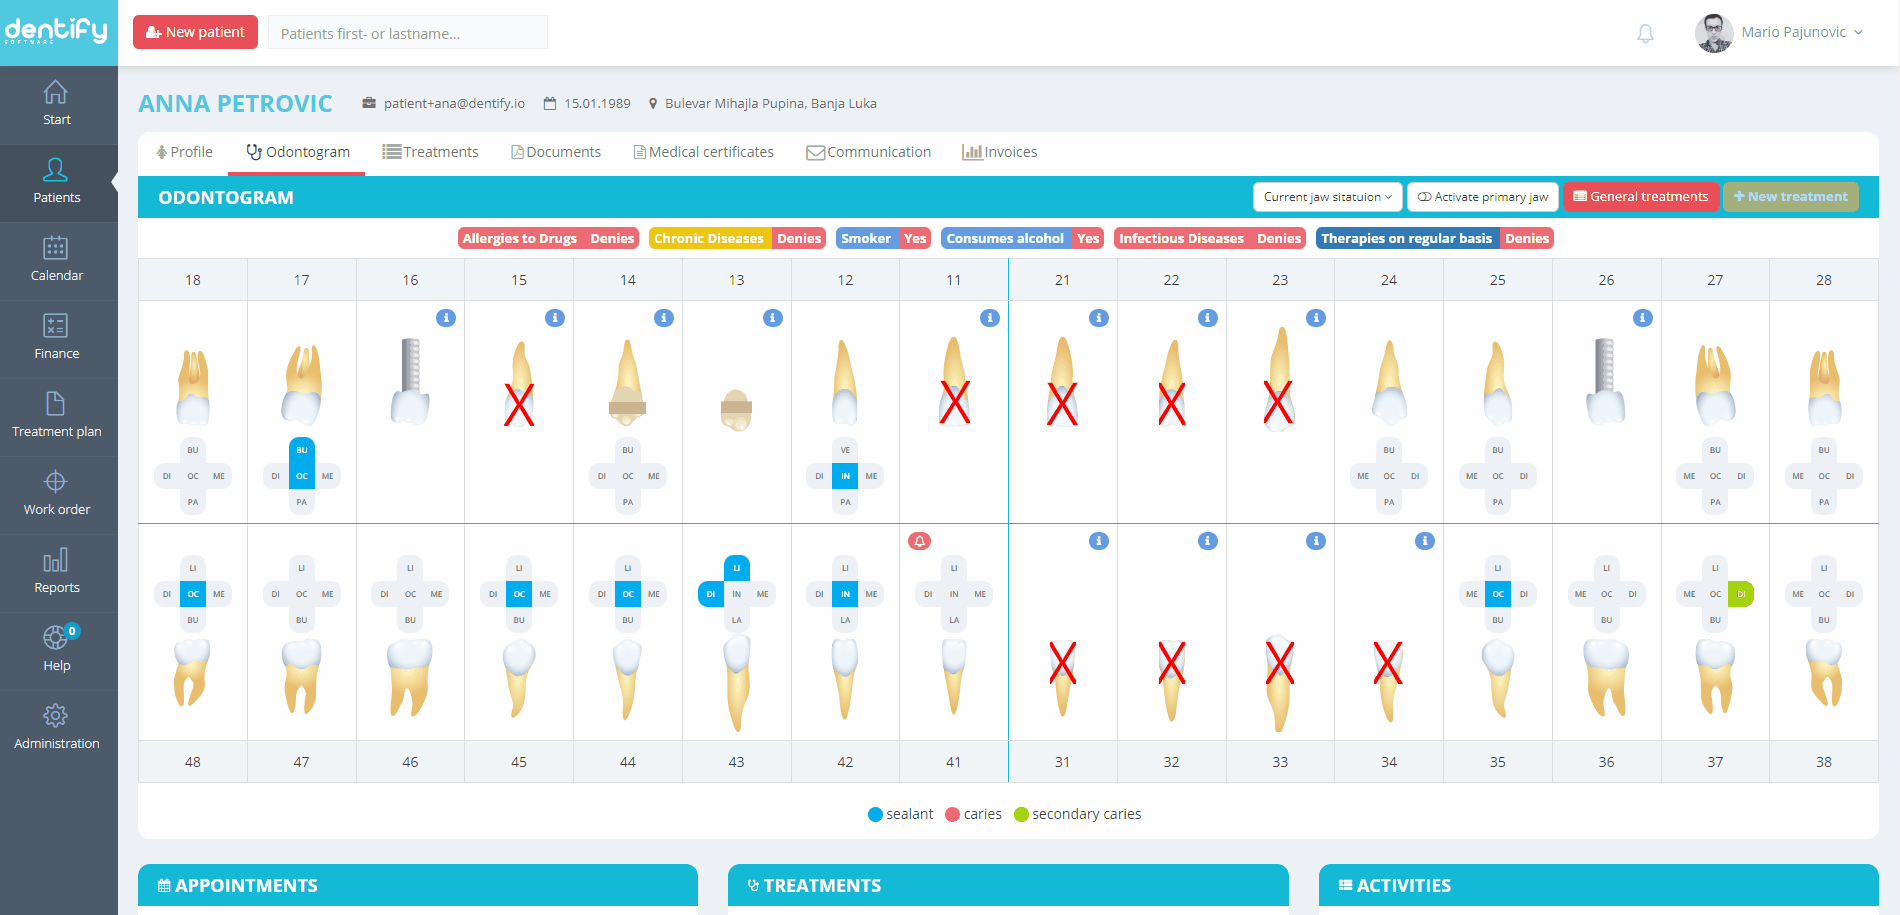
Task: Switch to the Treatments tab
Action: (x=431, y=152)
